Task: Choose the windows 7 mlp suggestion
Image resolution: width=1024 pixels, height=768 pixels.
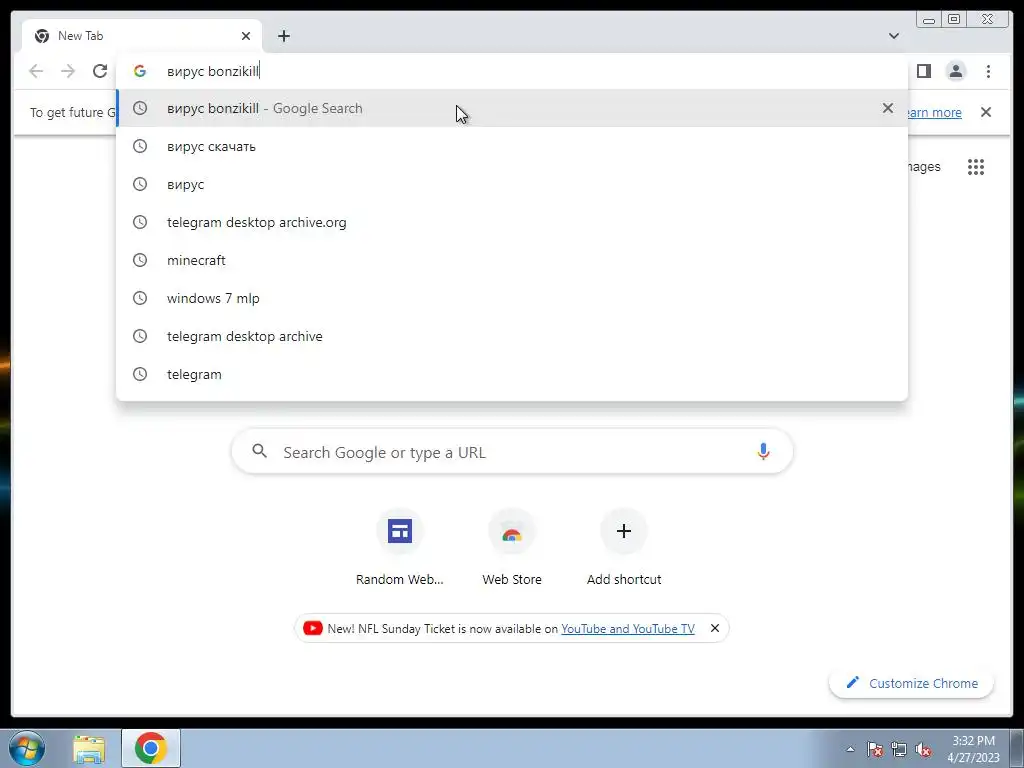Action: pyautogui.click(x=511, y=298)
